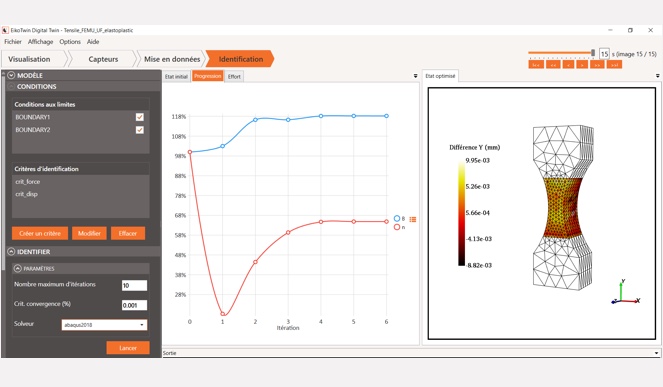Viewport: 663px width, 387px height.
Task: Click the tensile specimen 3D mesh
Action: point(563,207)
